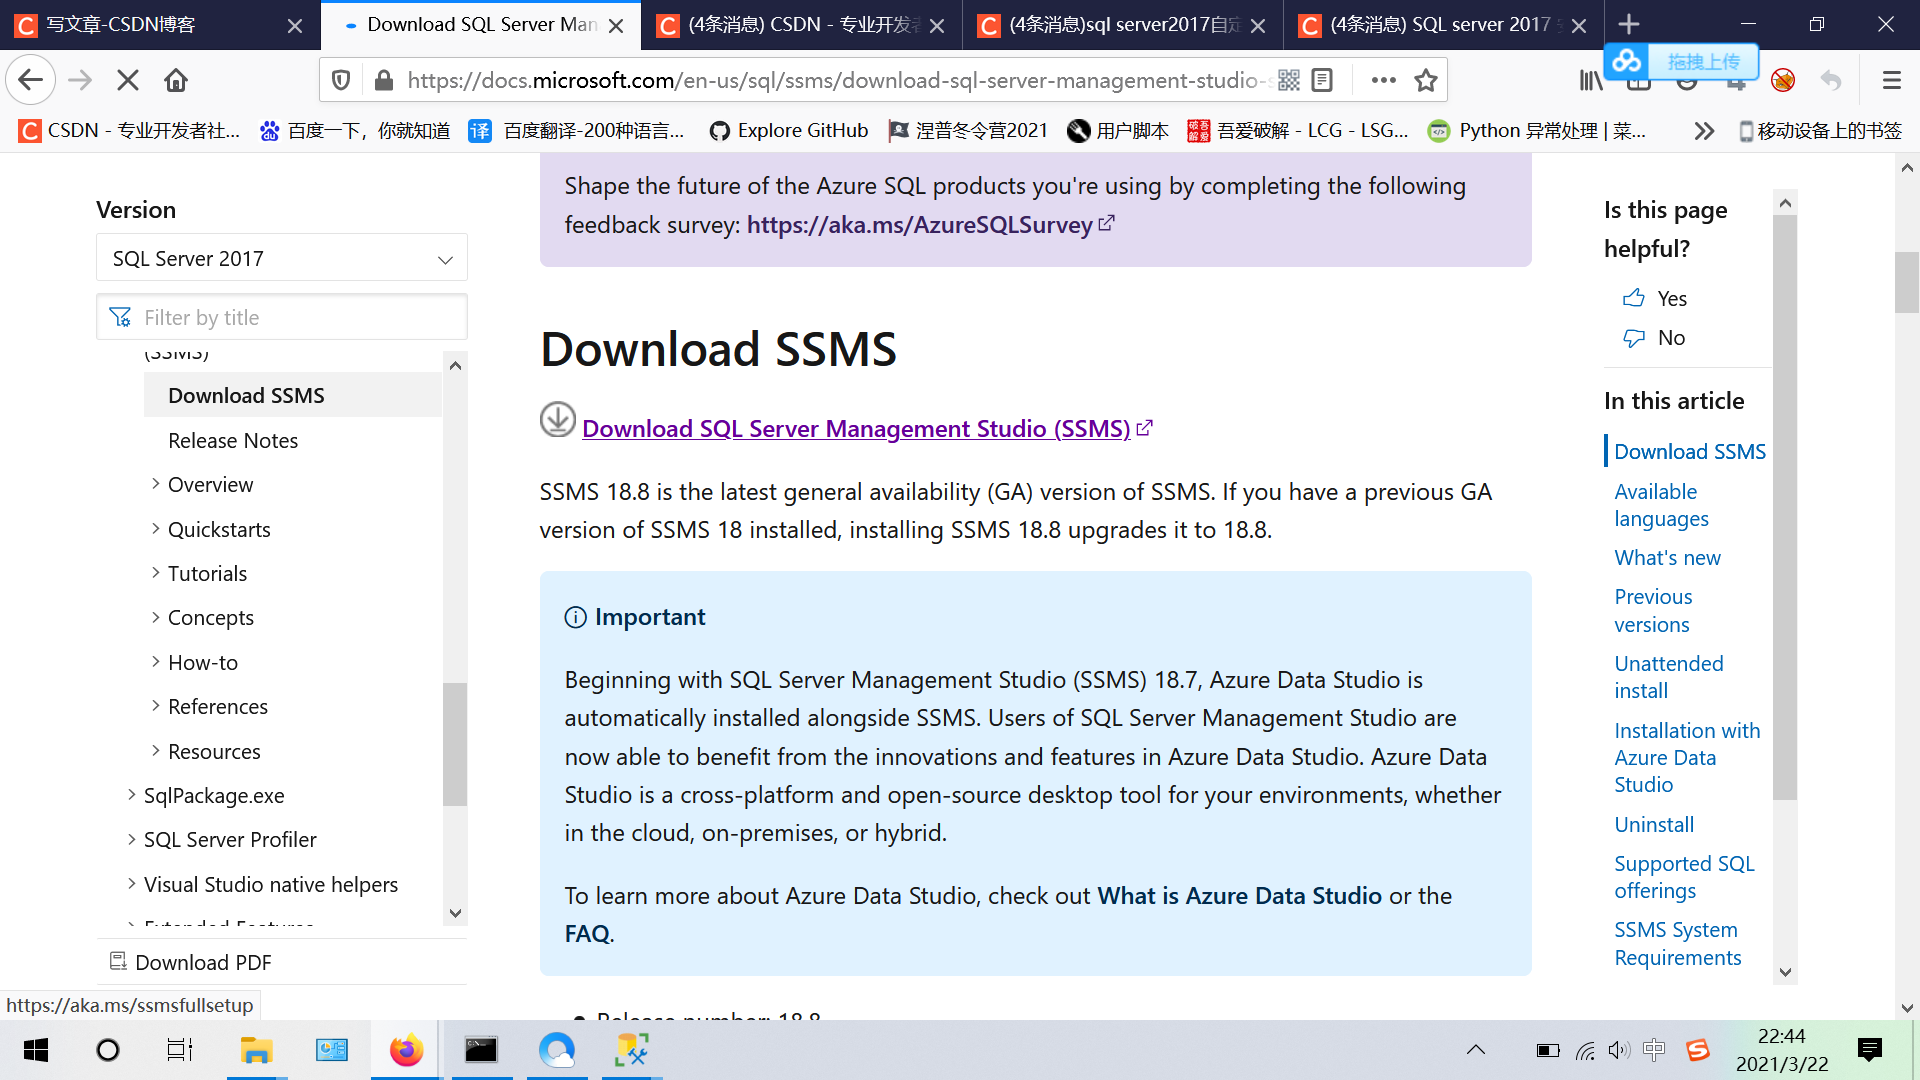Bookmark this page with the star icon
This screenshot has height=1080, width=1920.
coord(1426,80)
